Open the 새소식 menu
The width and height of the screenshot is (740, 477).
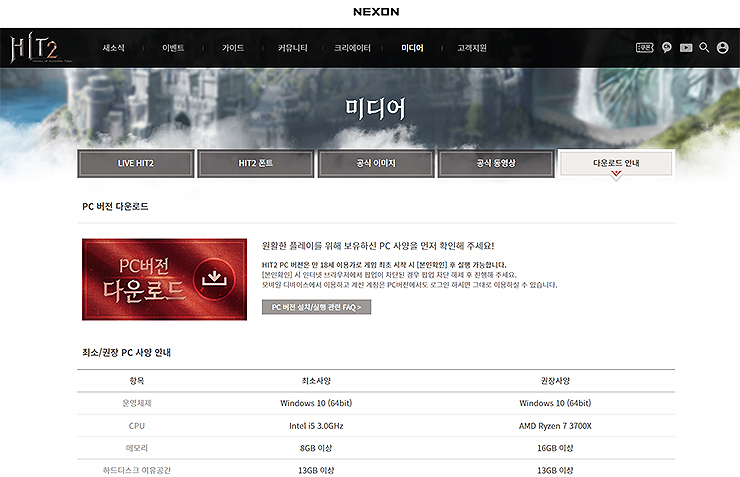click(x=114, y=48)
